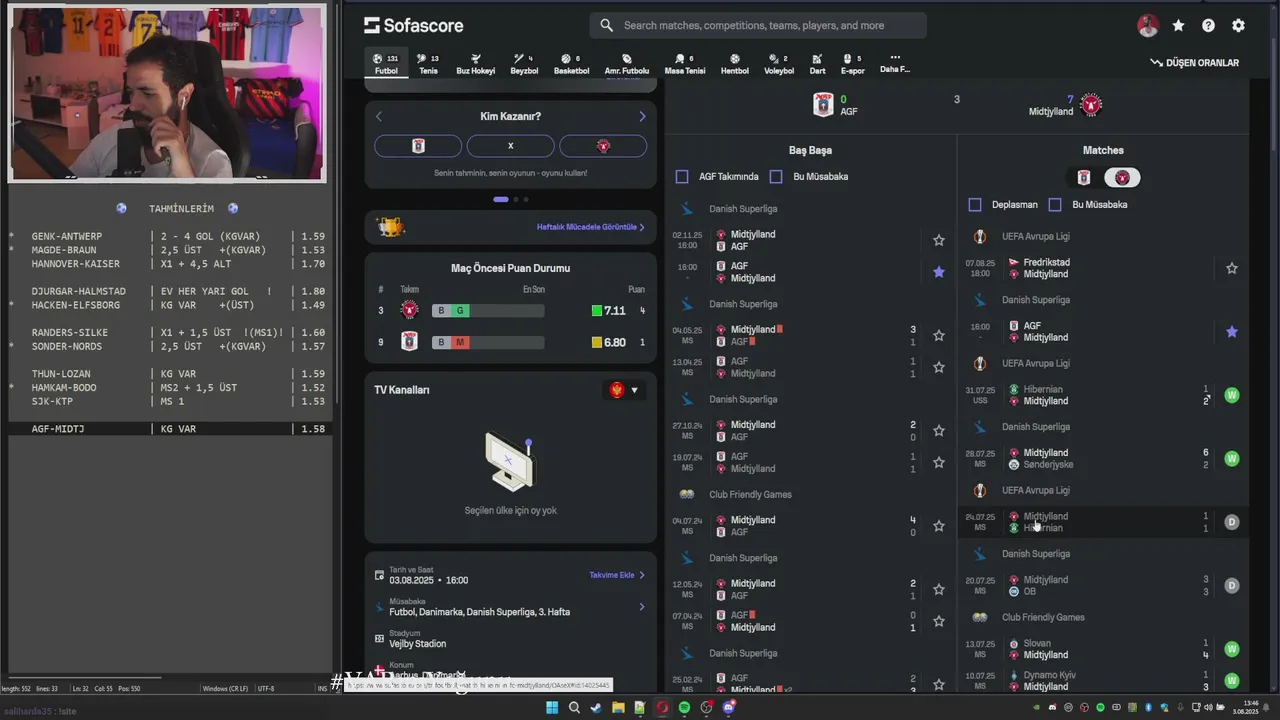Favorite the Fredrikstad-Midtjylland match star

[x=1232, y=268]
